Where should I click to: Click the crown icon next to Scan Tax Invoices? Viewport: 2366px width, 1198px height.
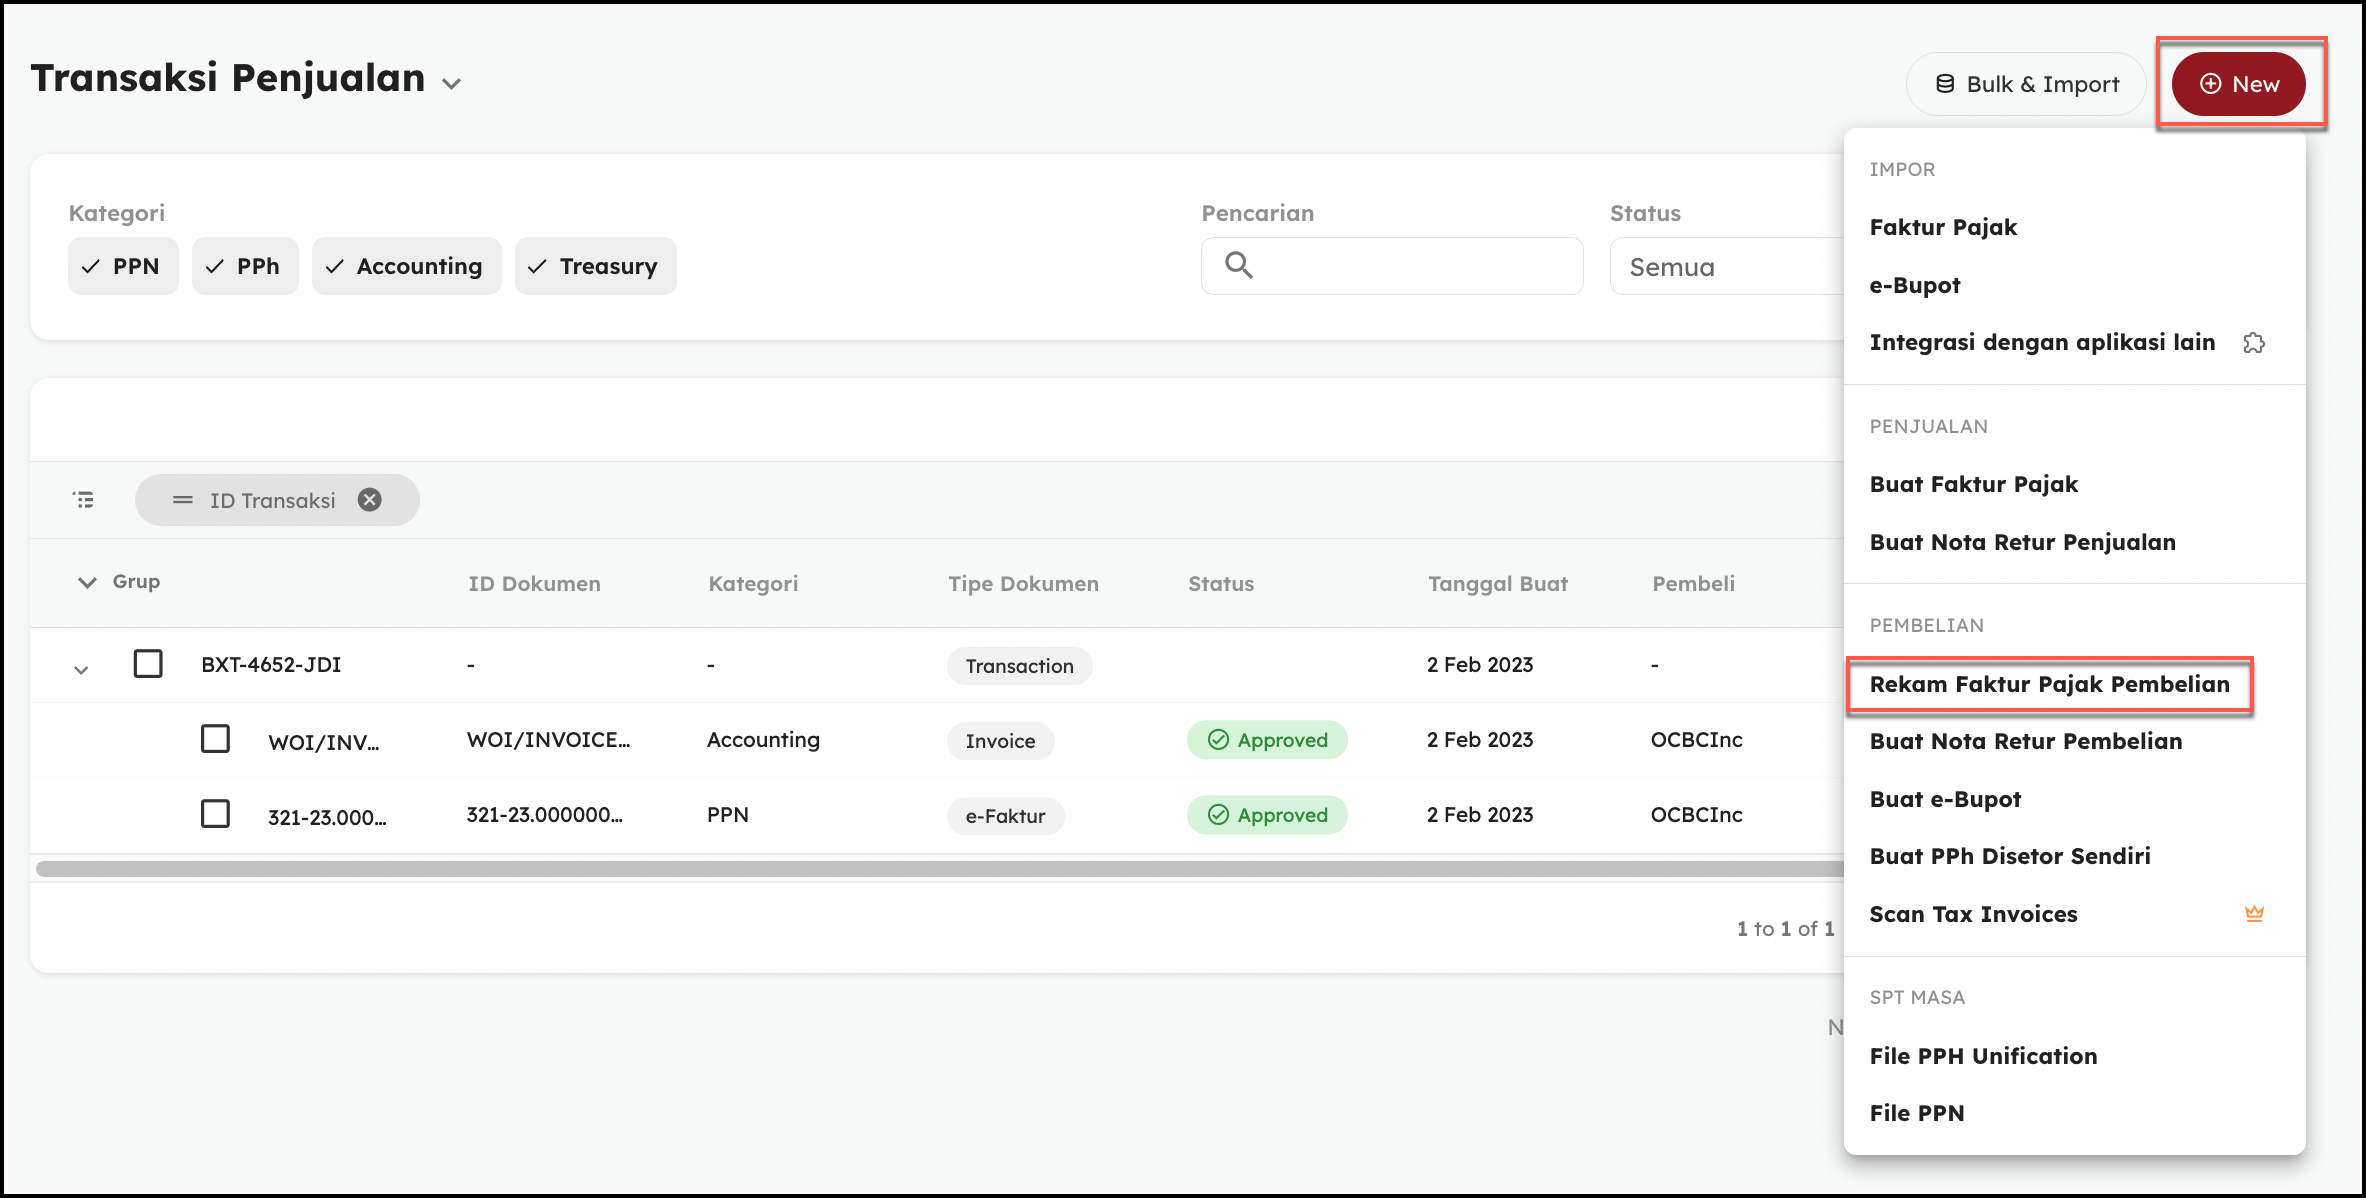(x=2254, y=913)
